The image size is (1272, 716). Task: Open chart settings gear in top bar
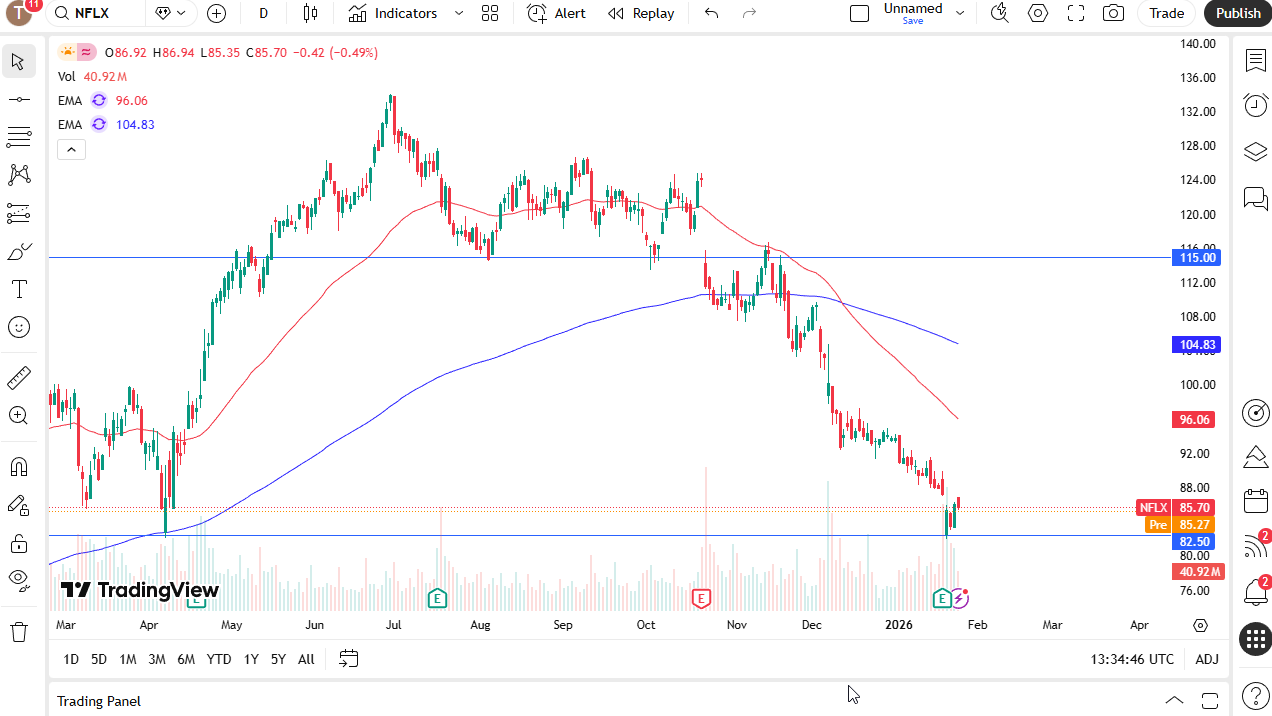click(x=1038, y=13)
